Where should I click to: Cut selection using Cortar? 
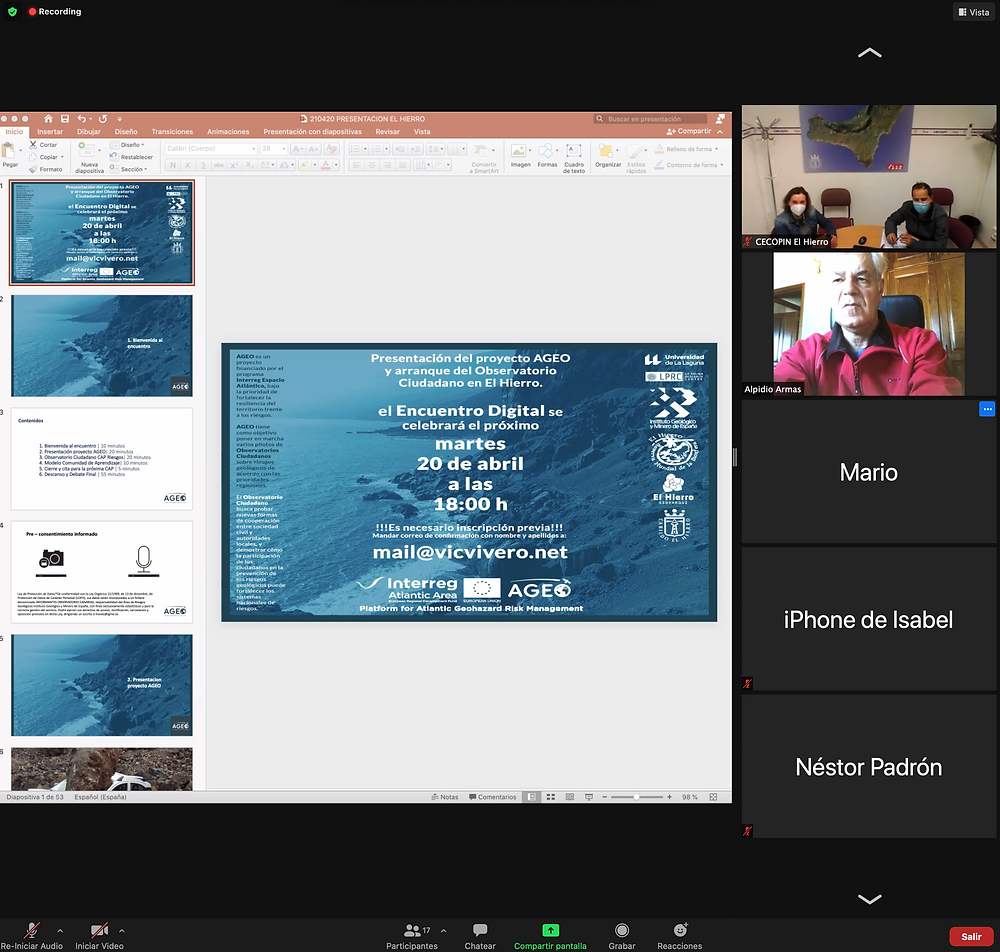[x=43, y=145]
